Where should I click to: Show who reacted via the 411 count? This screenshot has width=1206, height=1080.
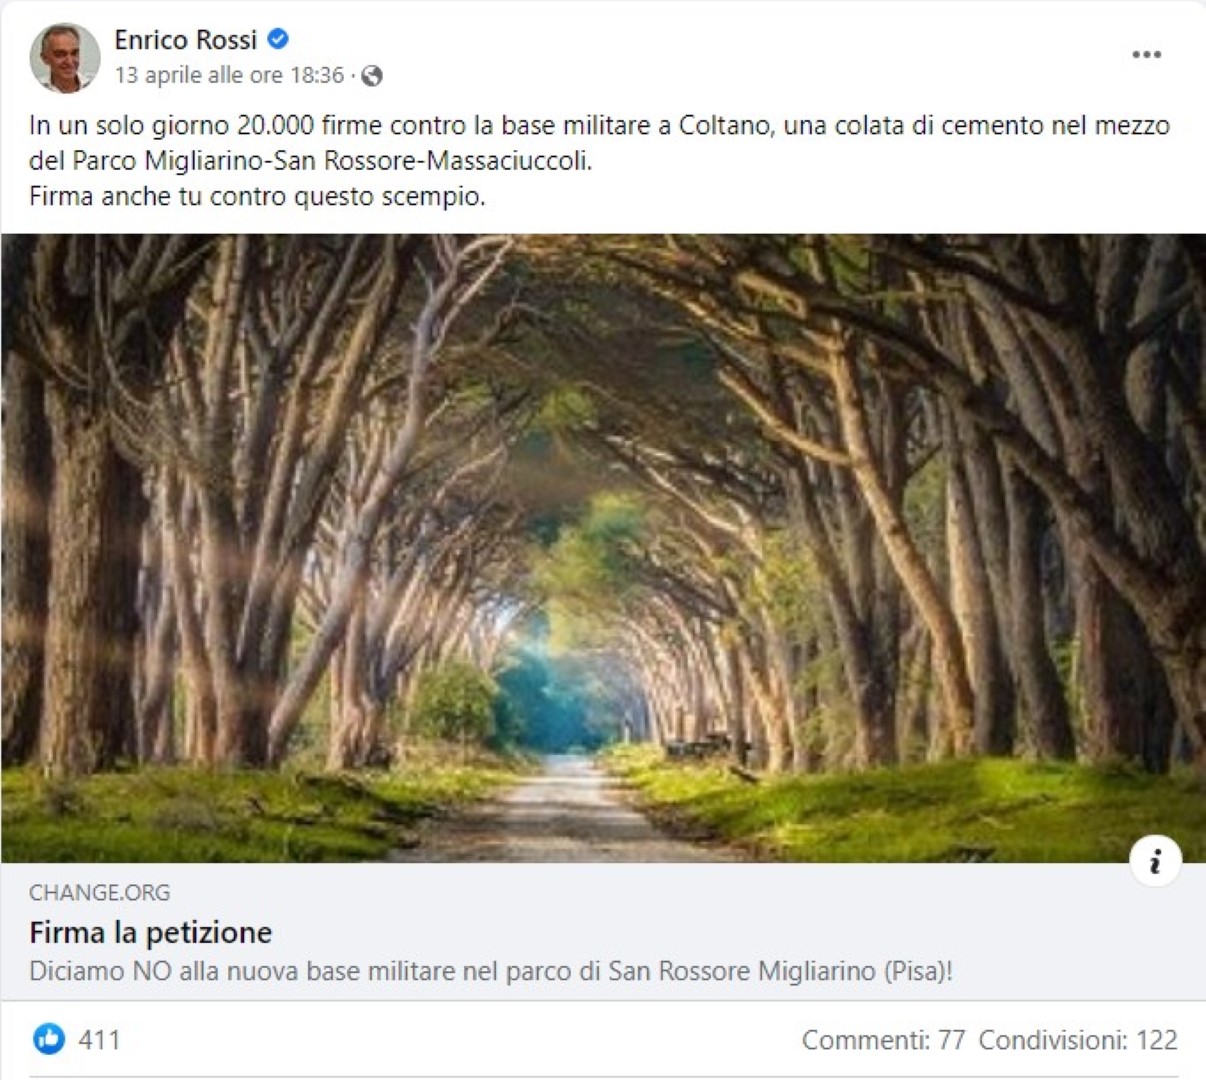pyautogui.click(x=99, y=1040)
